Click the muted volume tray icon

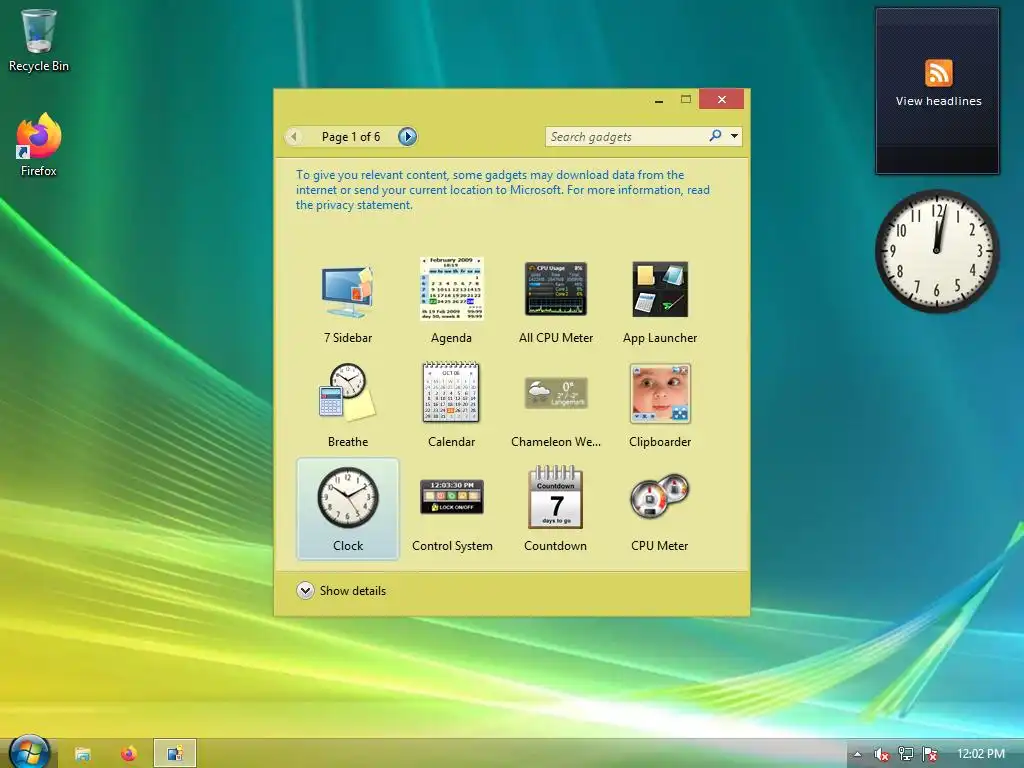point(881,754)
